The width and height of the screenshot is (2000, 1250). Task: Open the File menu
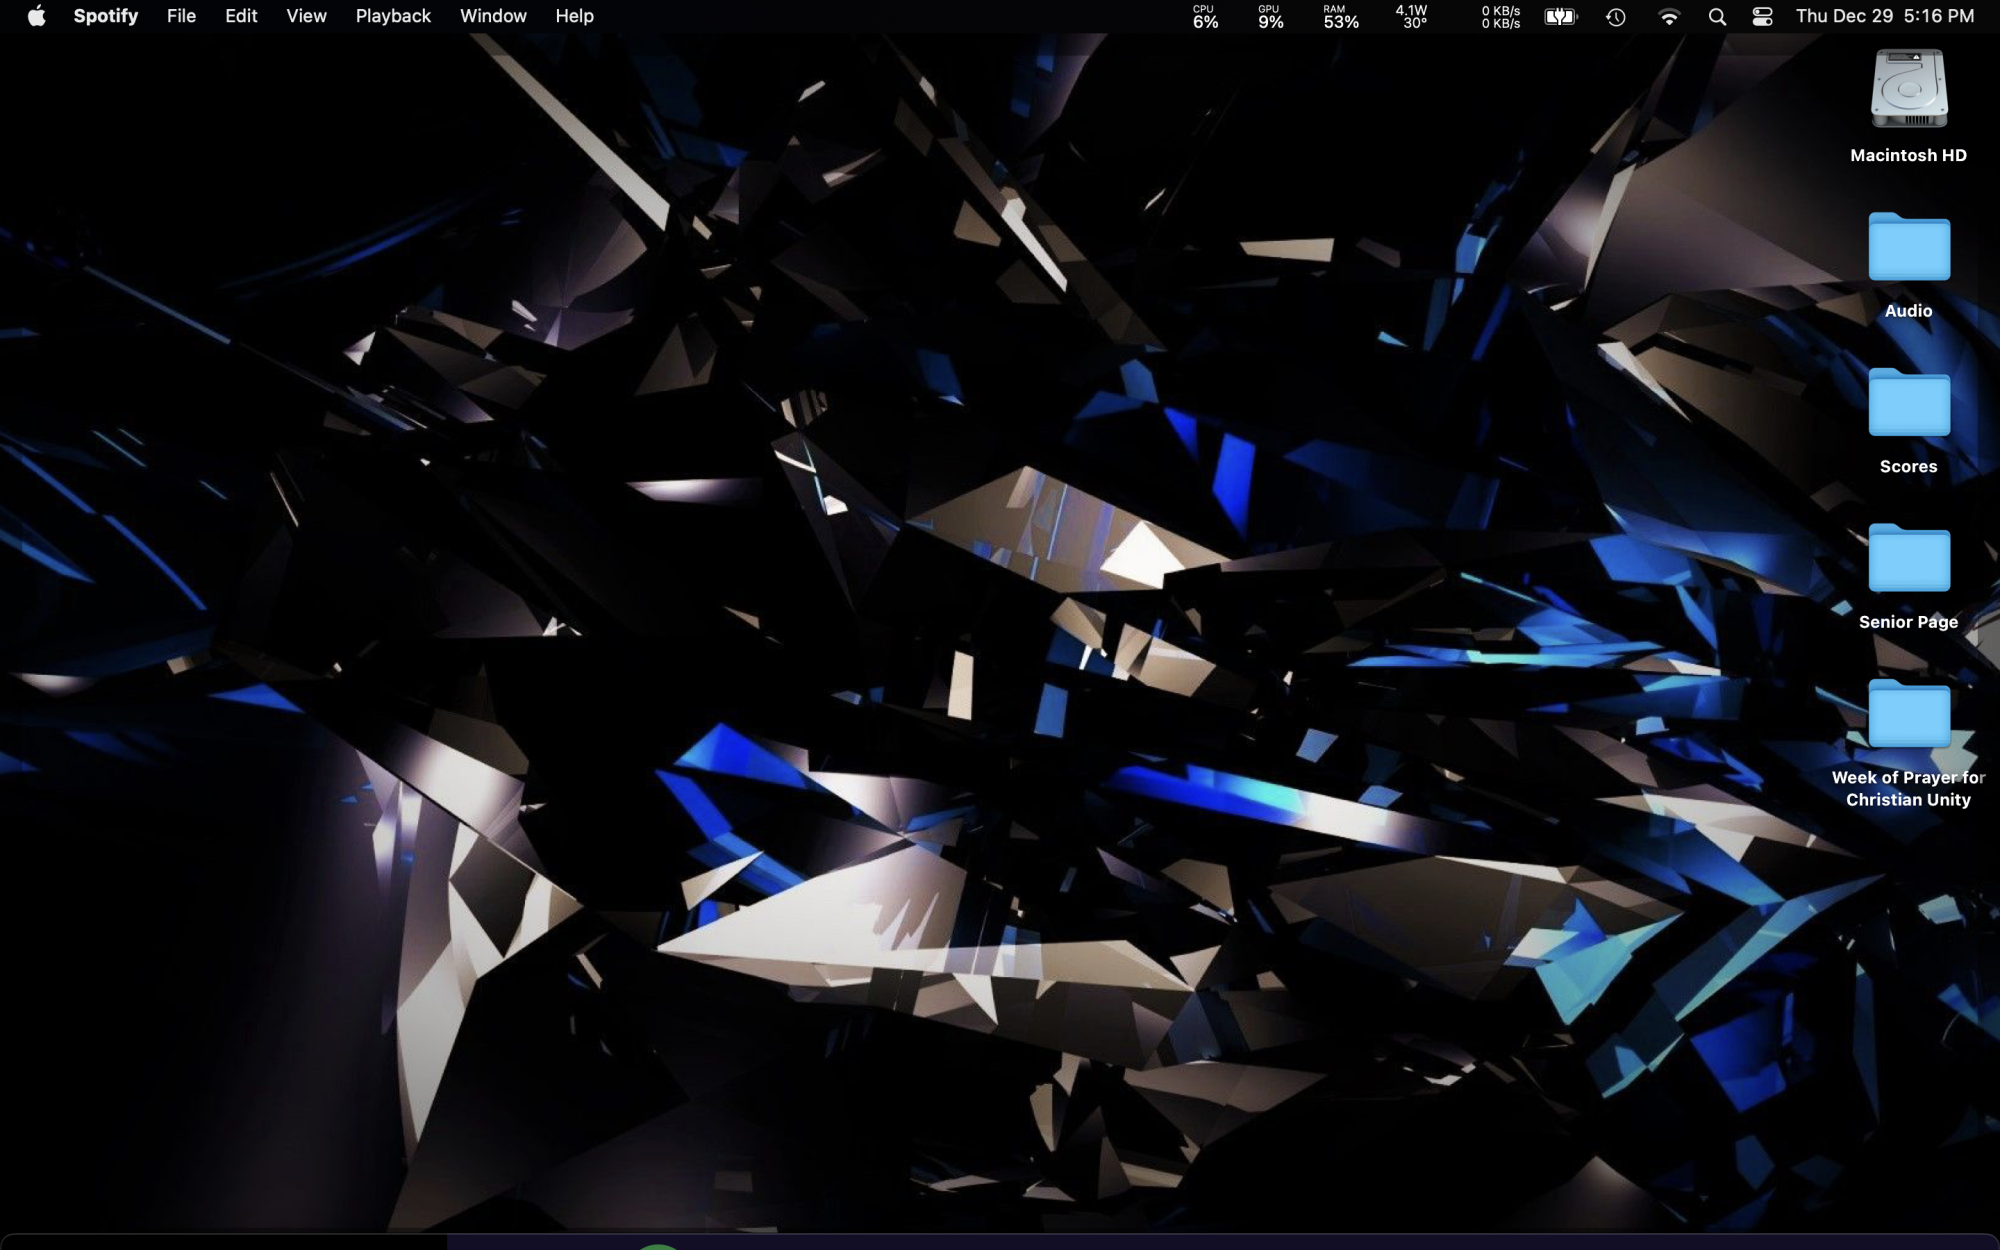(x=181, y=16)
